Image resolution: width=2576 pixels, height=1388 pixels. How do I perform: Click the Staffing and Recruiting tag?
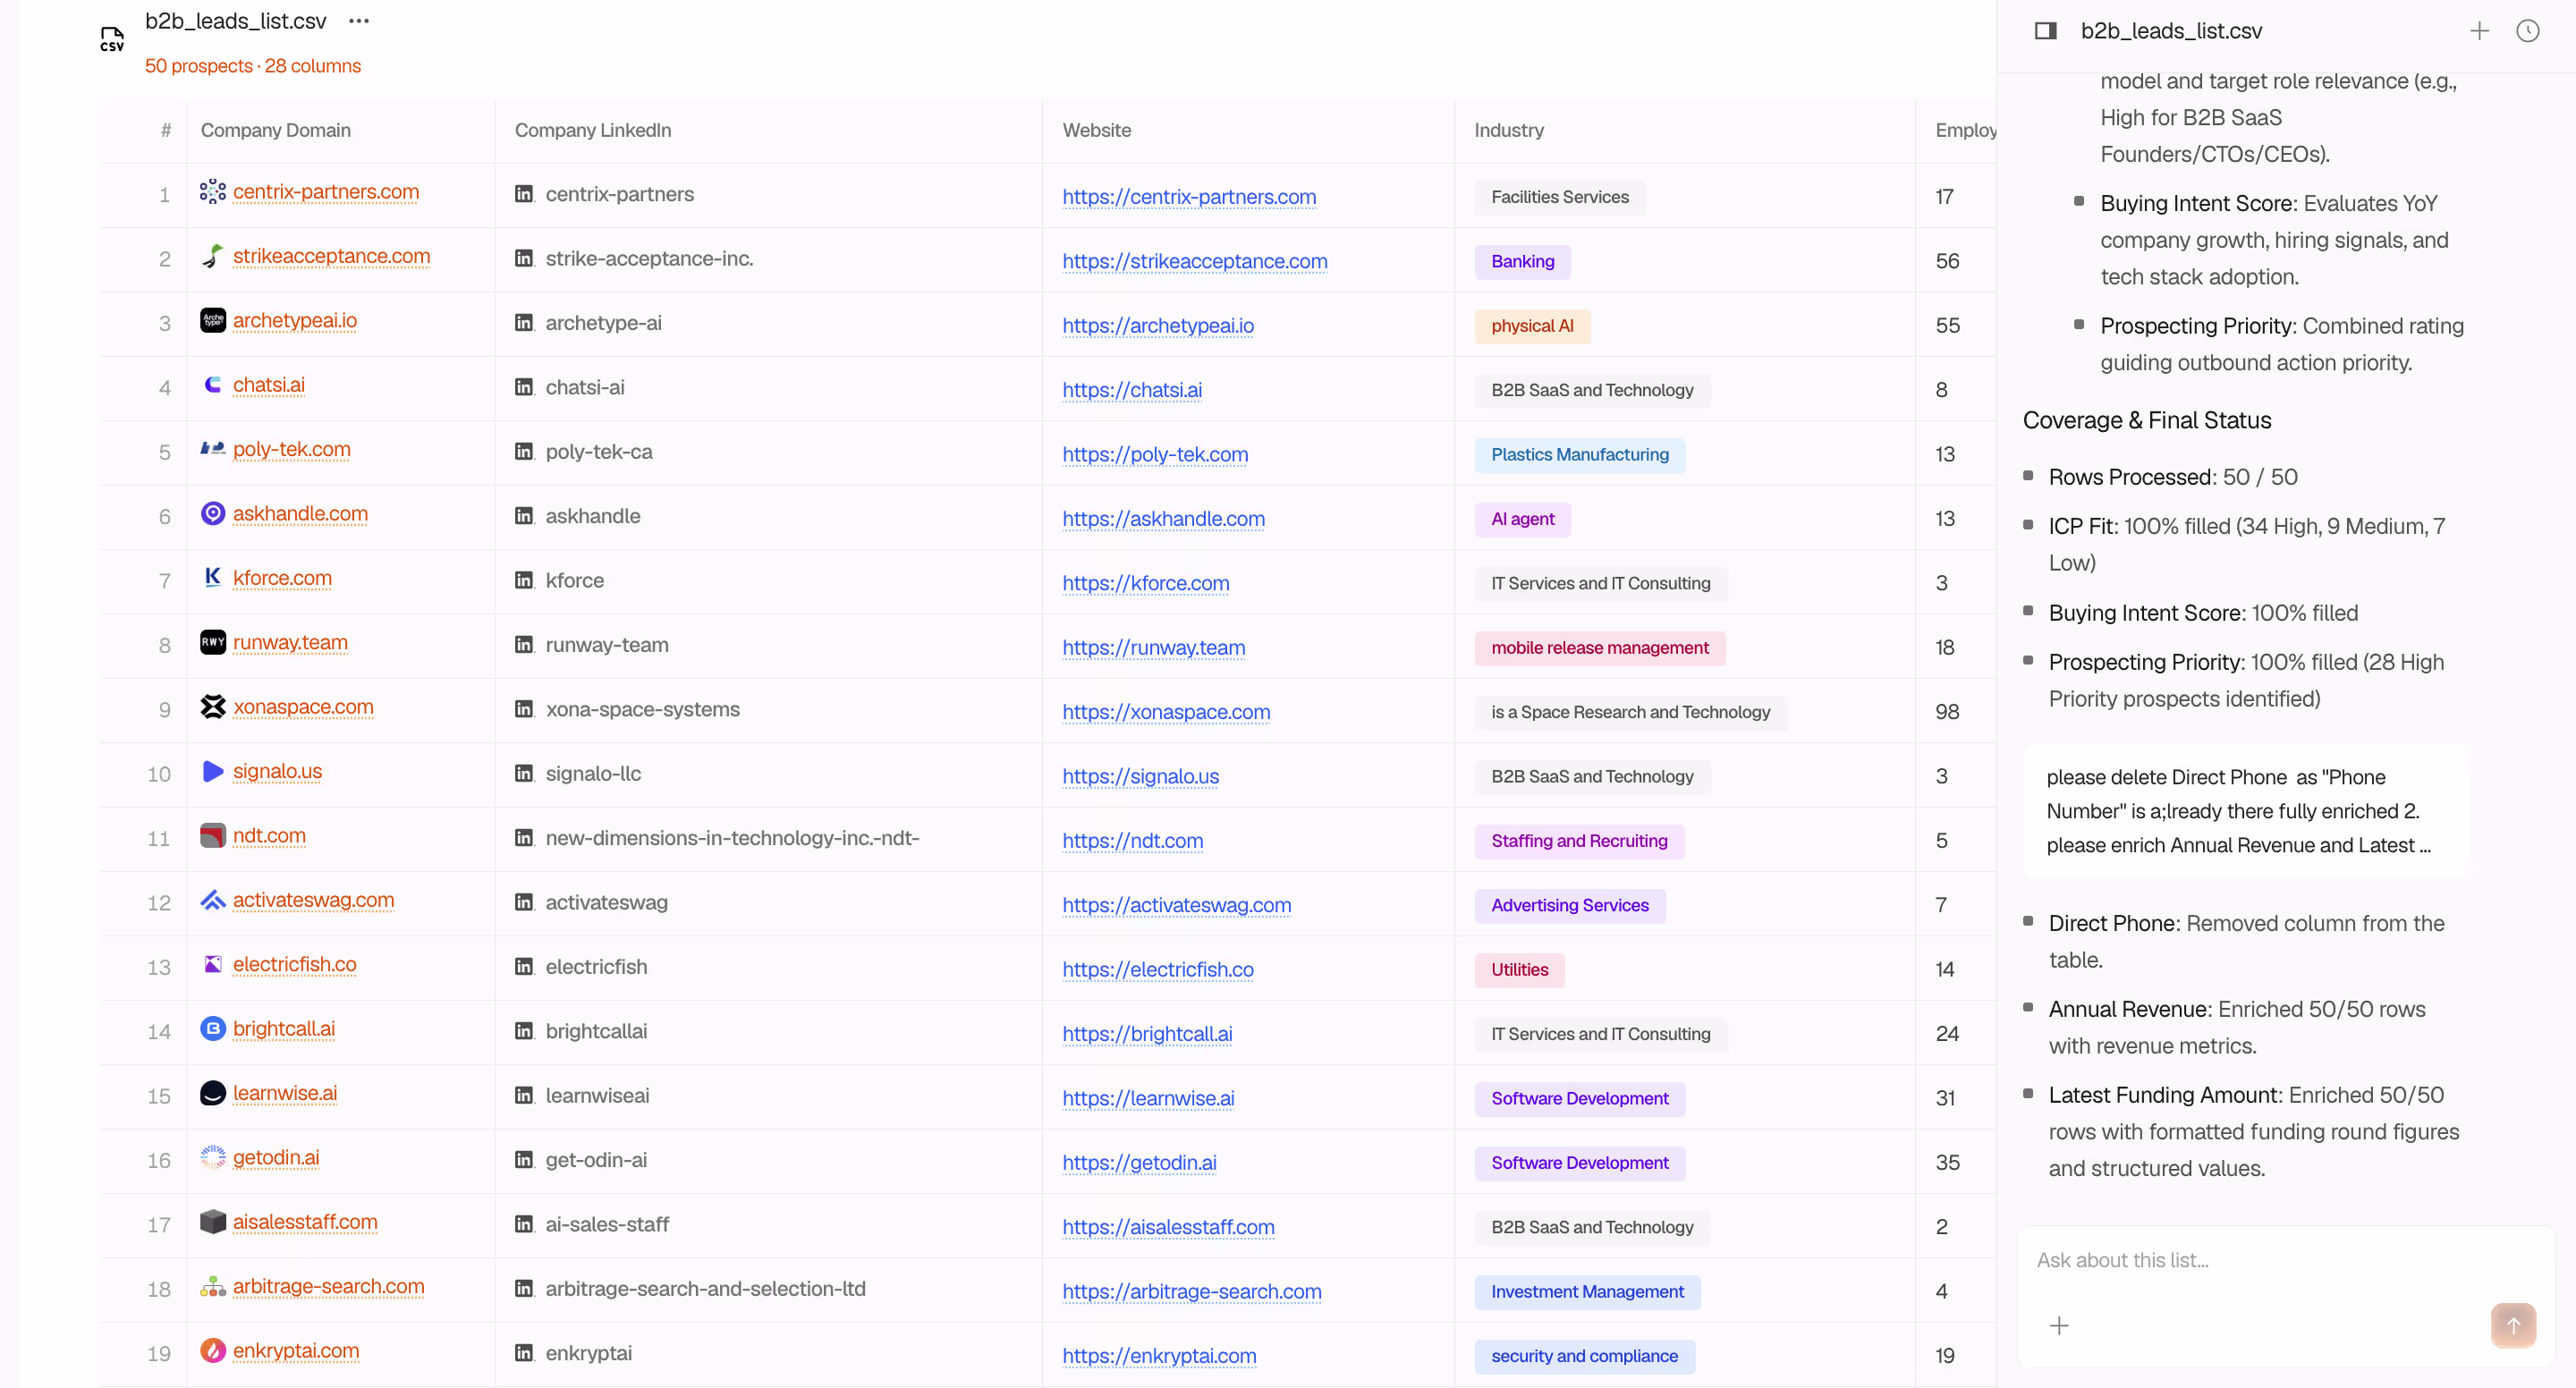click(x=1578, y=841)
